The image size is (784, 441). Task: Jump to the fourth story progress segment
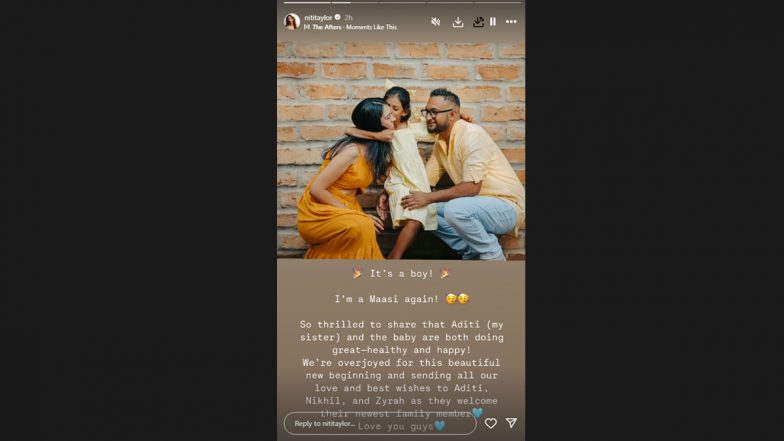450,2
